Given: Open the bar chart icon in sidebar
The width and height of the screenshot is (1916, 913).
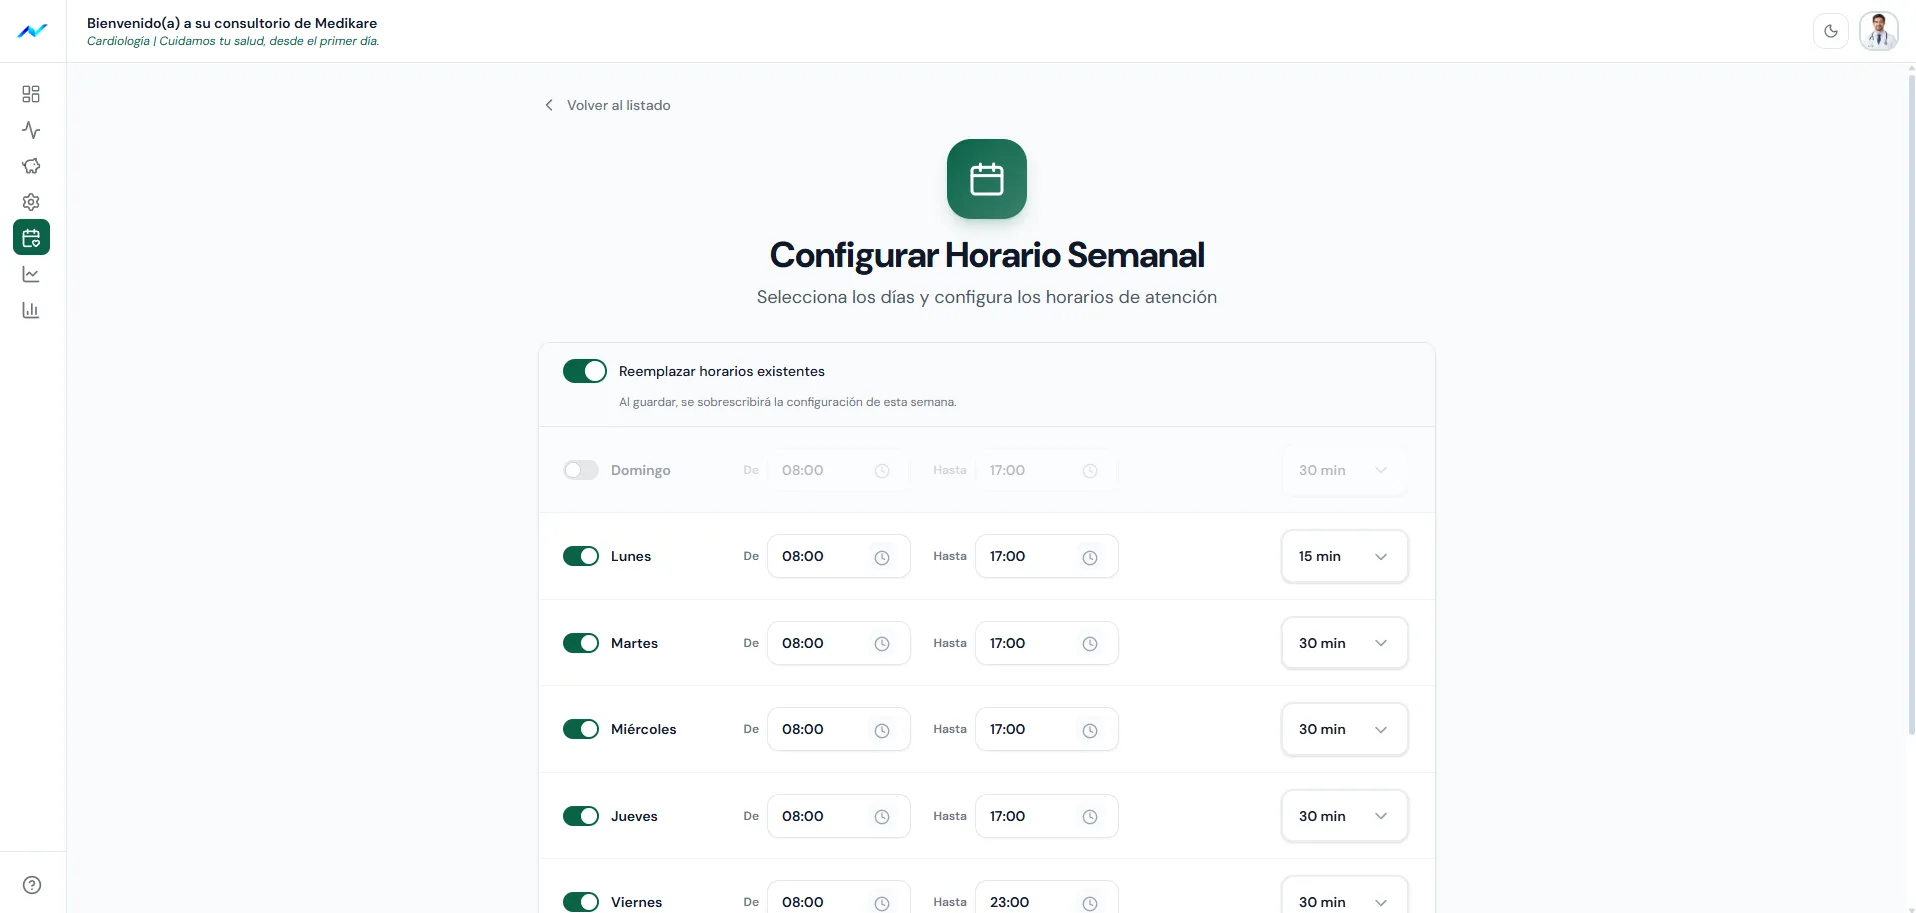Looking at the screenshot, I should point(31,310).
